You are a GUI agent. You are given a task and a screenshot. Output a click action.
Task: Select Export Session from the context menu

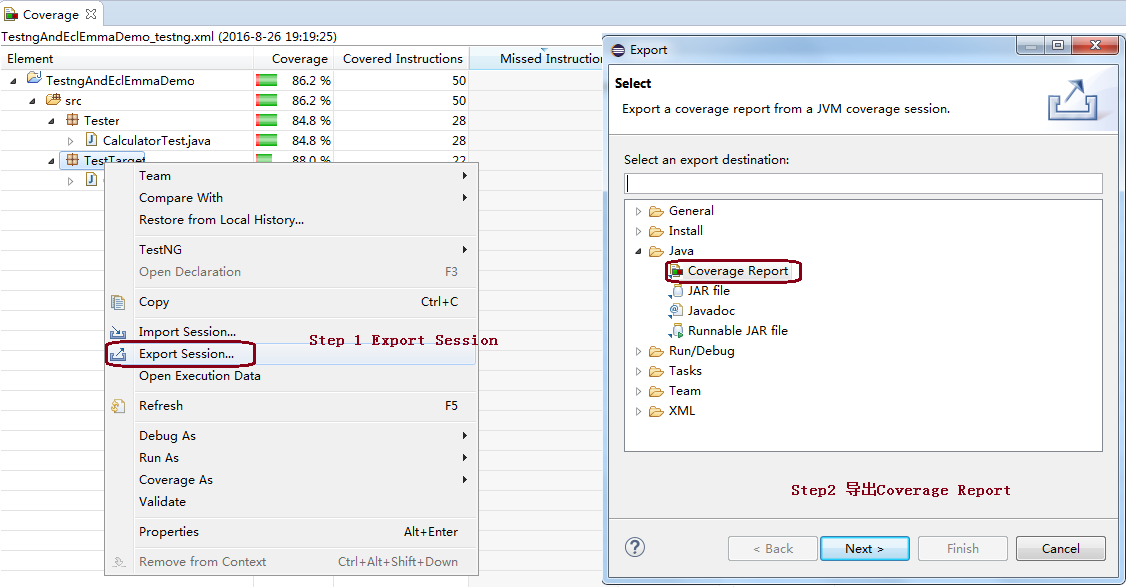292,353
